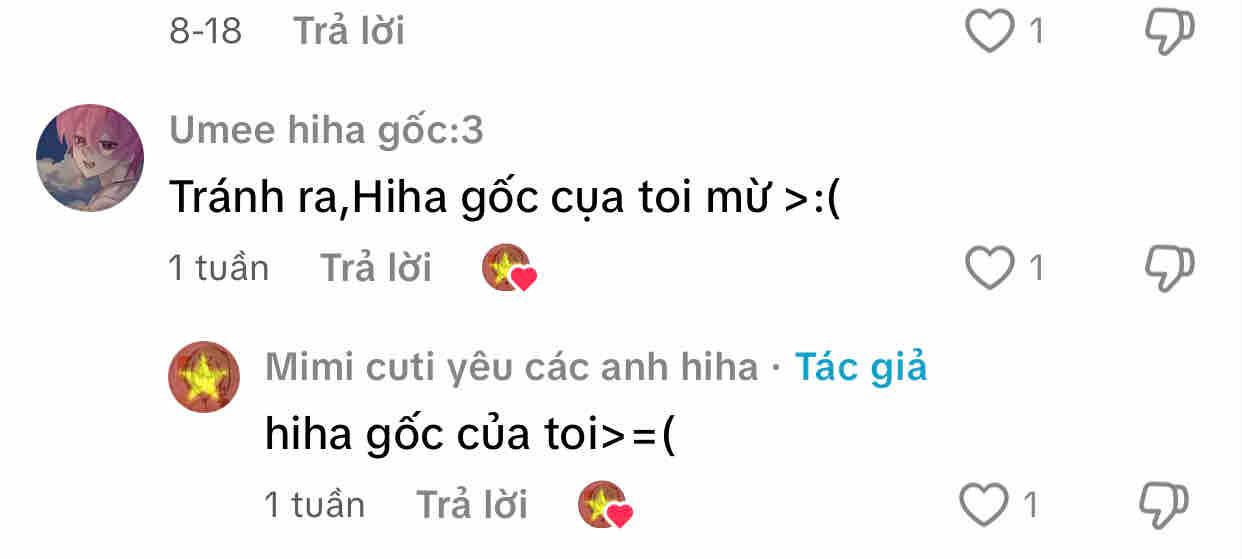Open Mimi cuti's star avatar
Viewport: 1242px width, 559px height.
(x=204, y=377)
